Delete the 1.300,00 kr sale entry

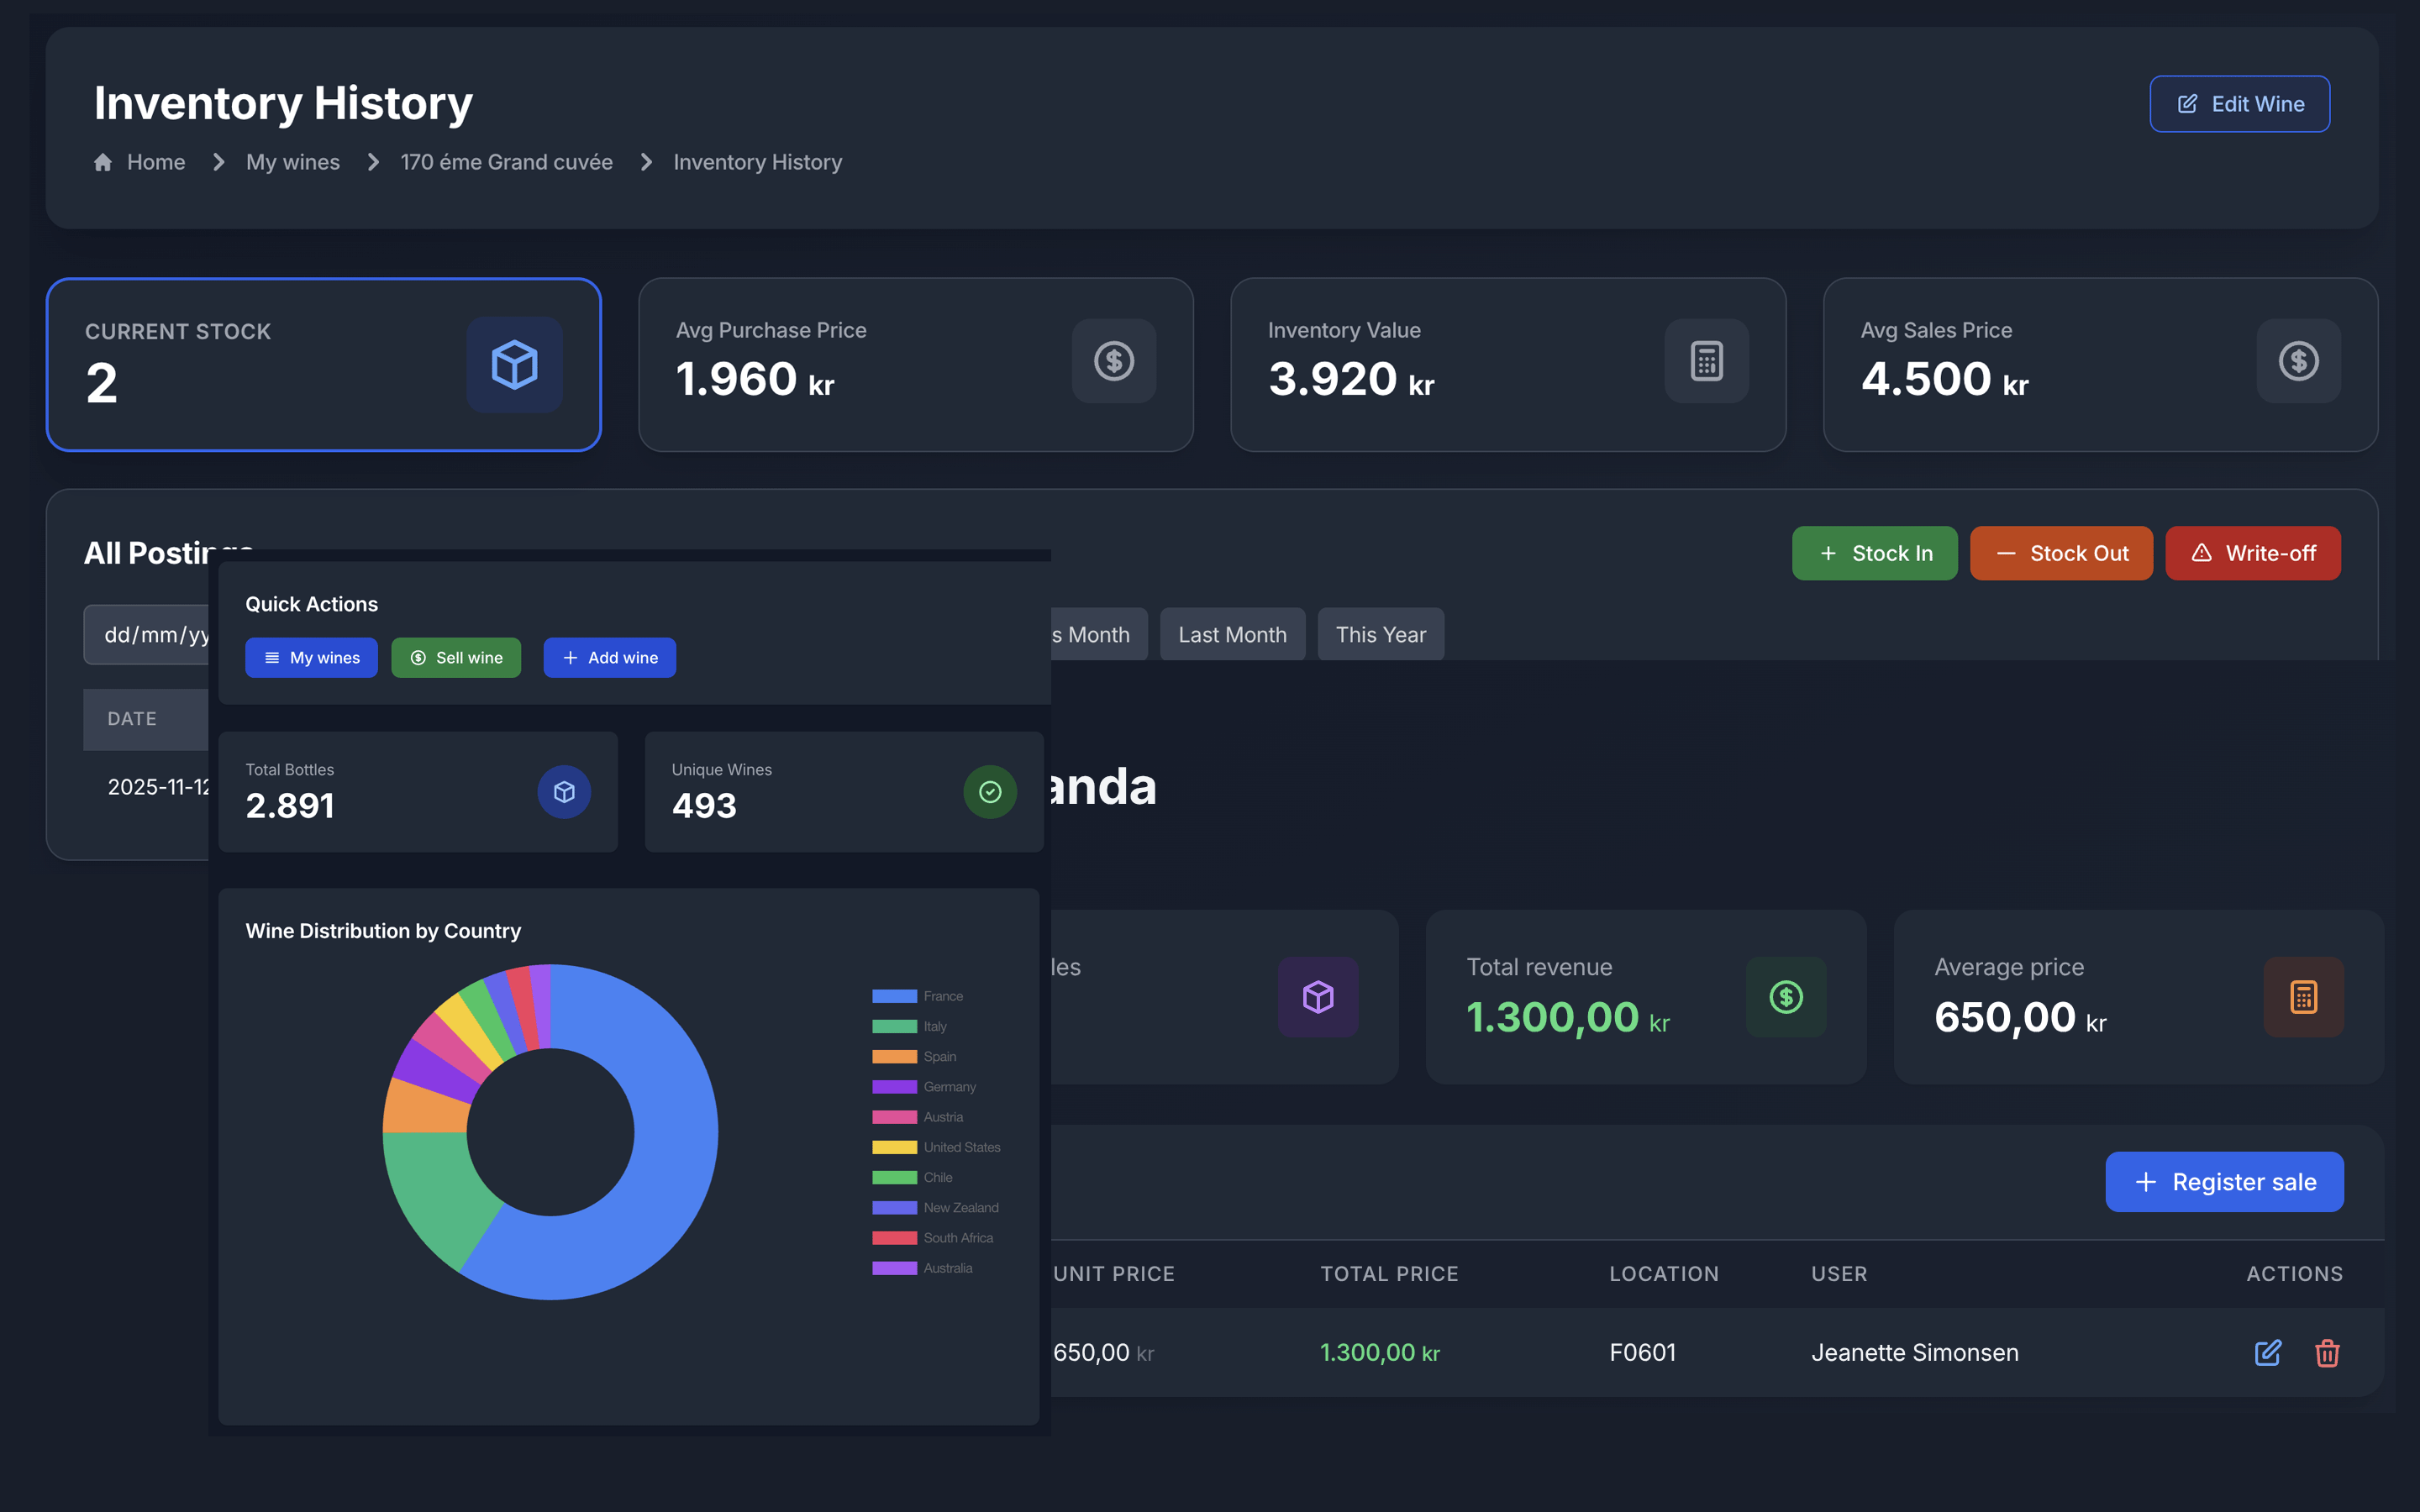coord(2327,1352)
